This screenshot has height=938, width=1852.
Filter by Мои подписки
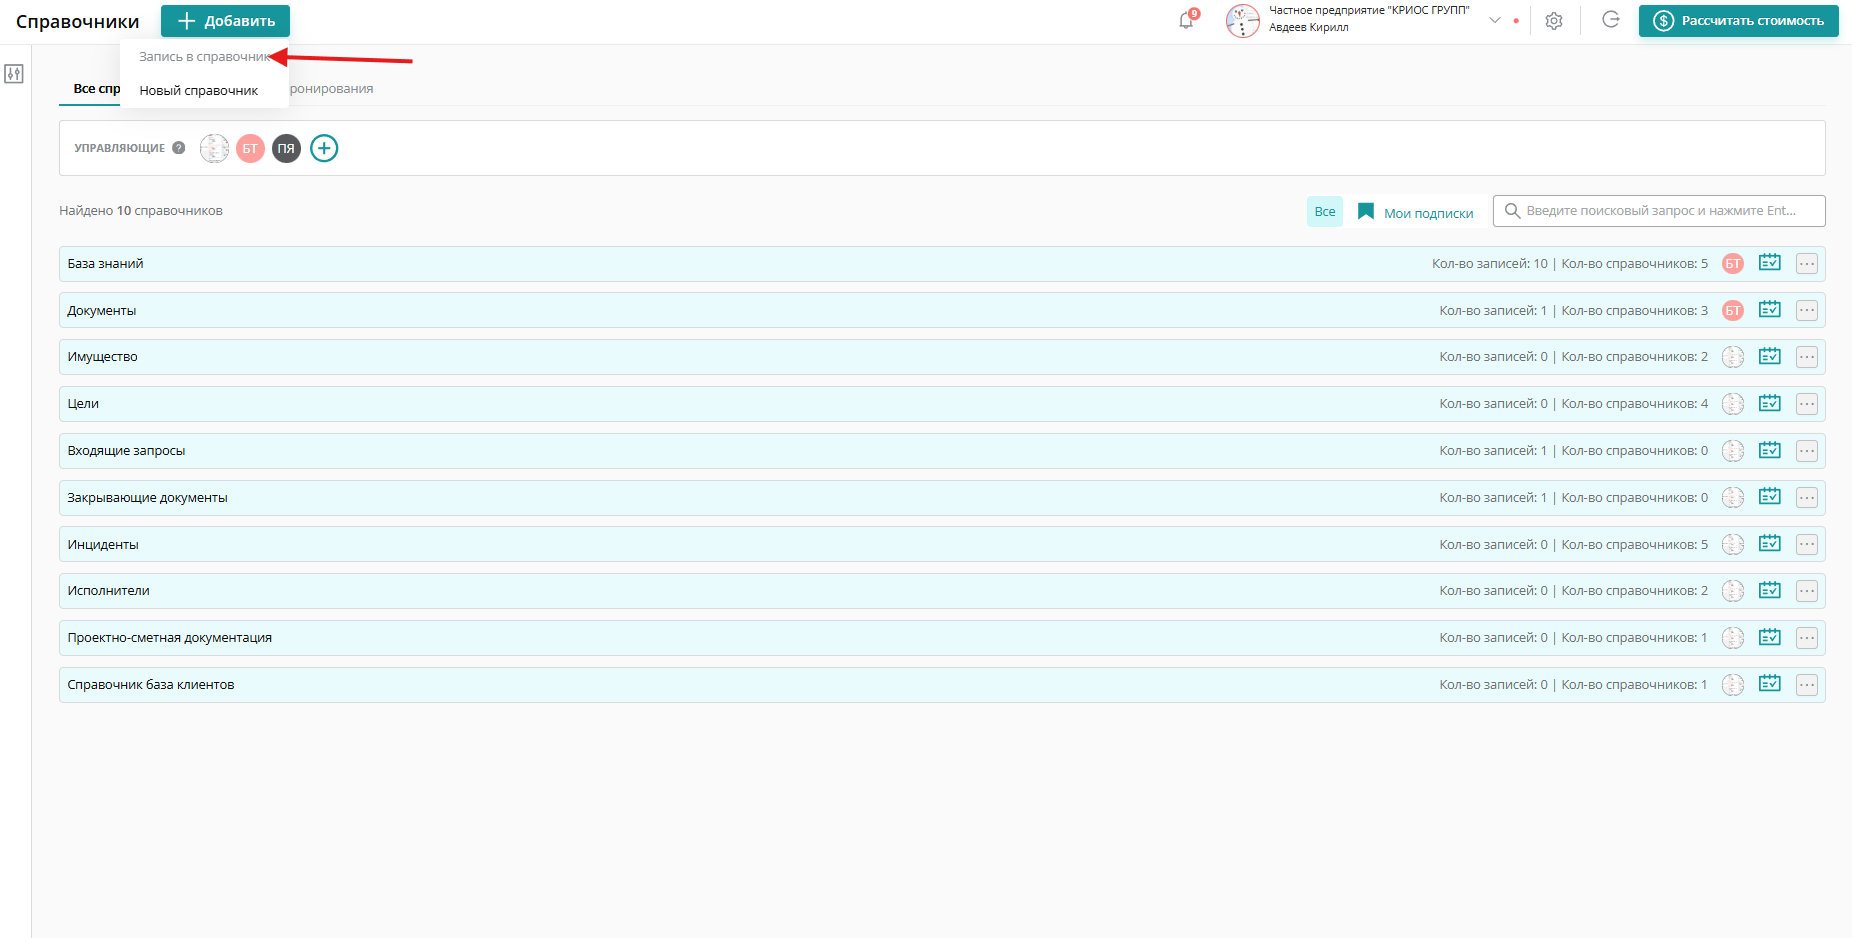point(1415,212)
